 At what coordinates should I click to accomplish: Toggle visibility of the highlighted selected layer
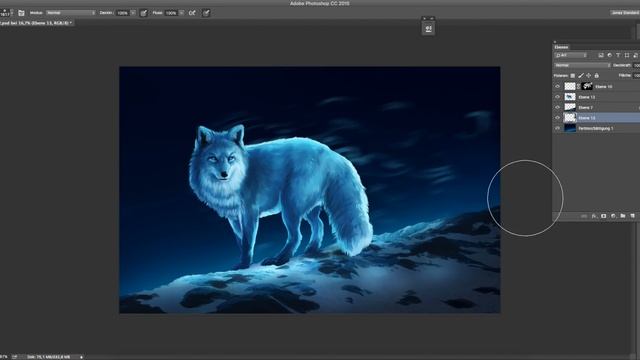point(558,118)
